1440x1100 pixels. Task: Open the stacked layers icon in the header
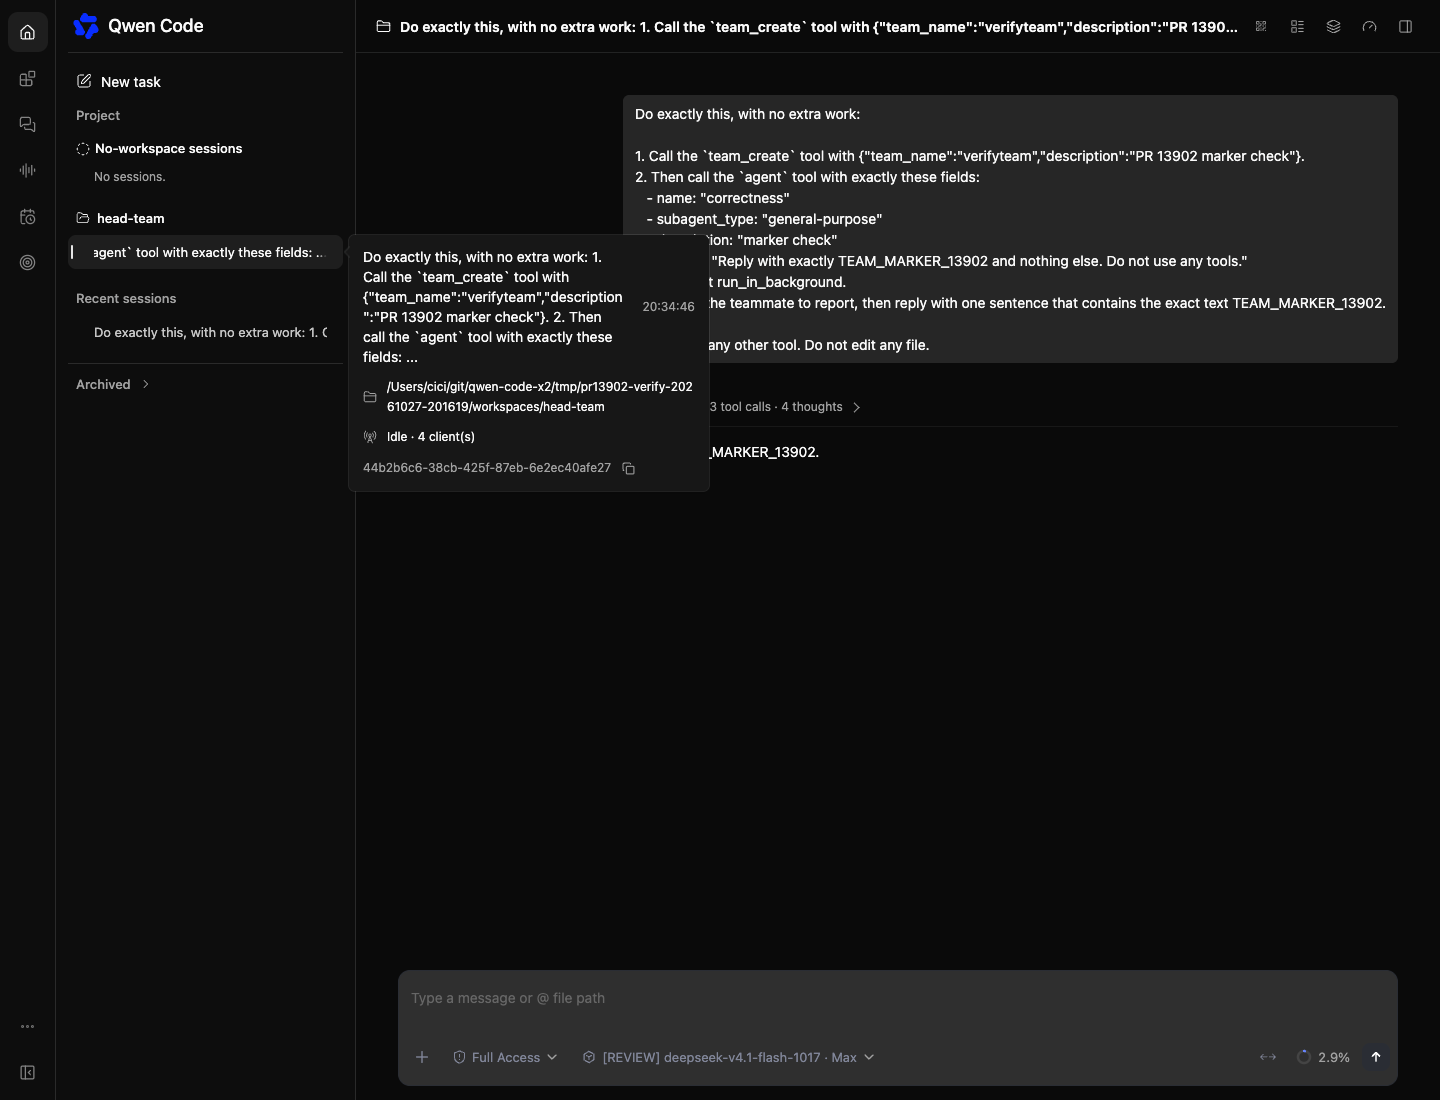1333,27
